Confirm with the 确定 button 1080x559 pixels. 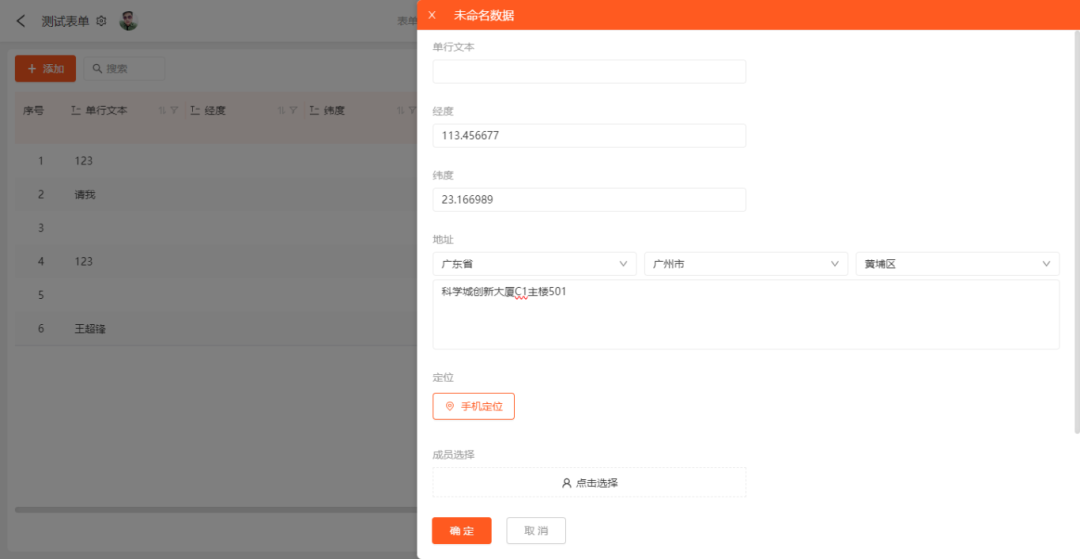(461, 531)
